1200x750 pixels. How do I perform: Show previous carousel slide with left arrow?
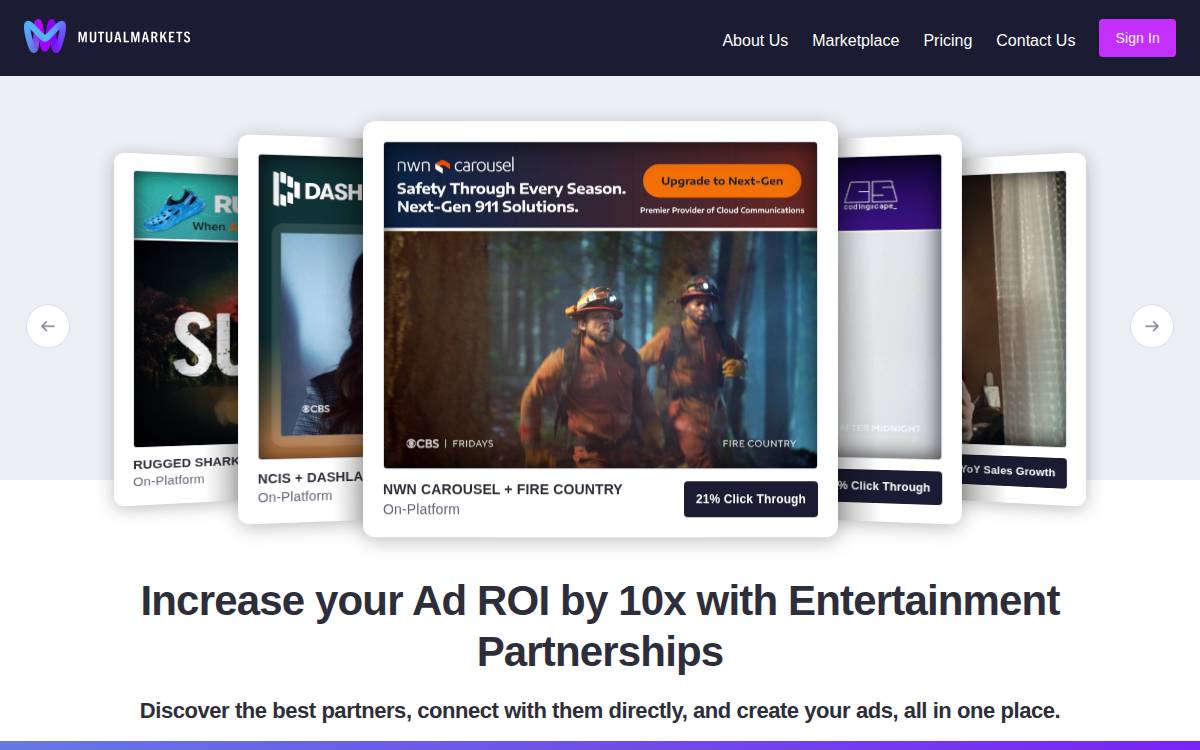[x=48, y=326]
